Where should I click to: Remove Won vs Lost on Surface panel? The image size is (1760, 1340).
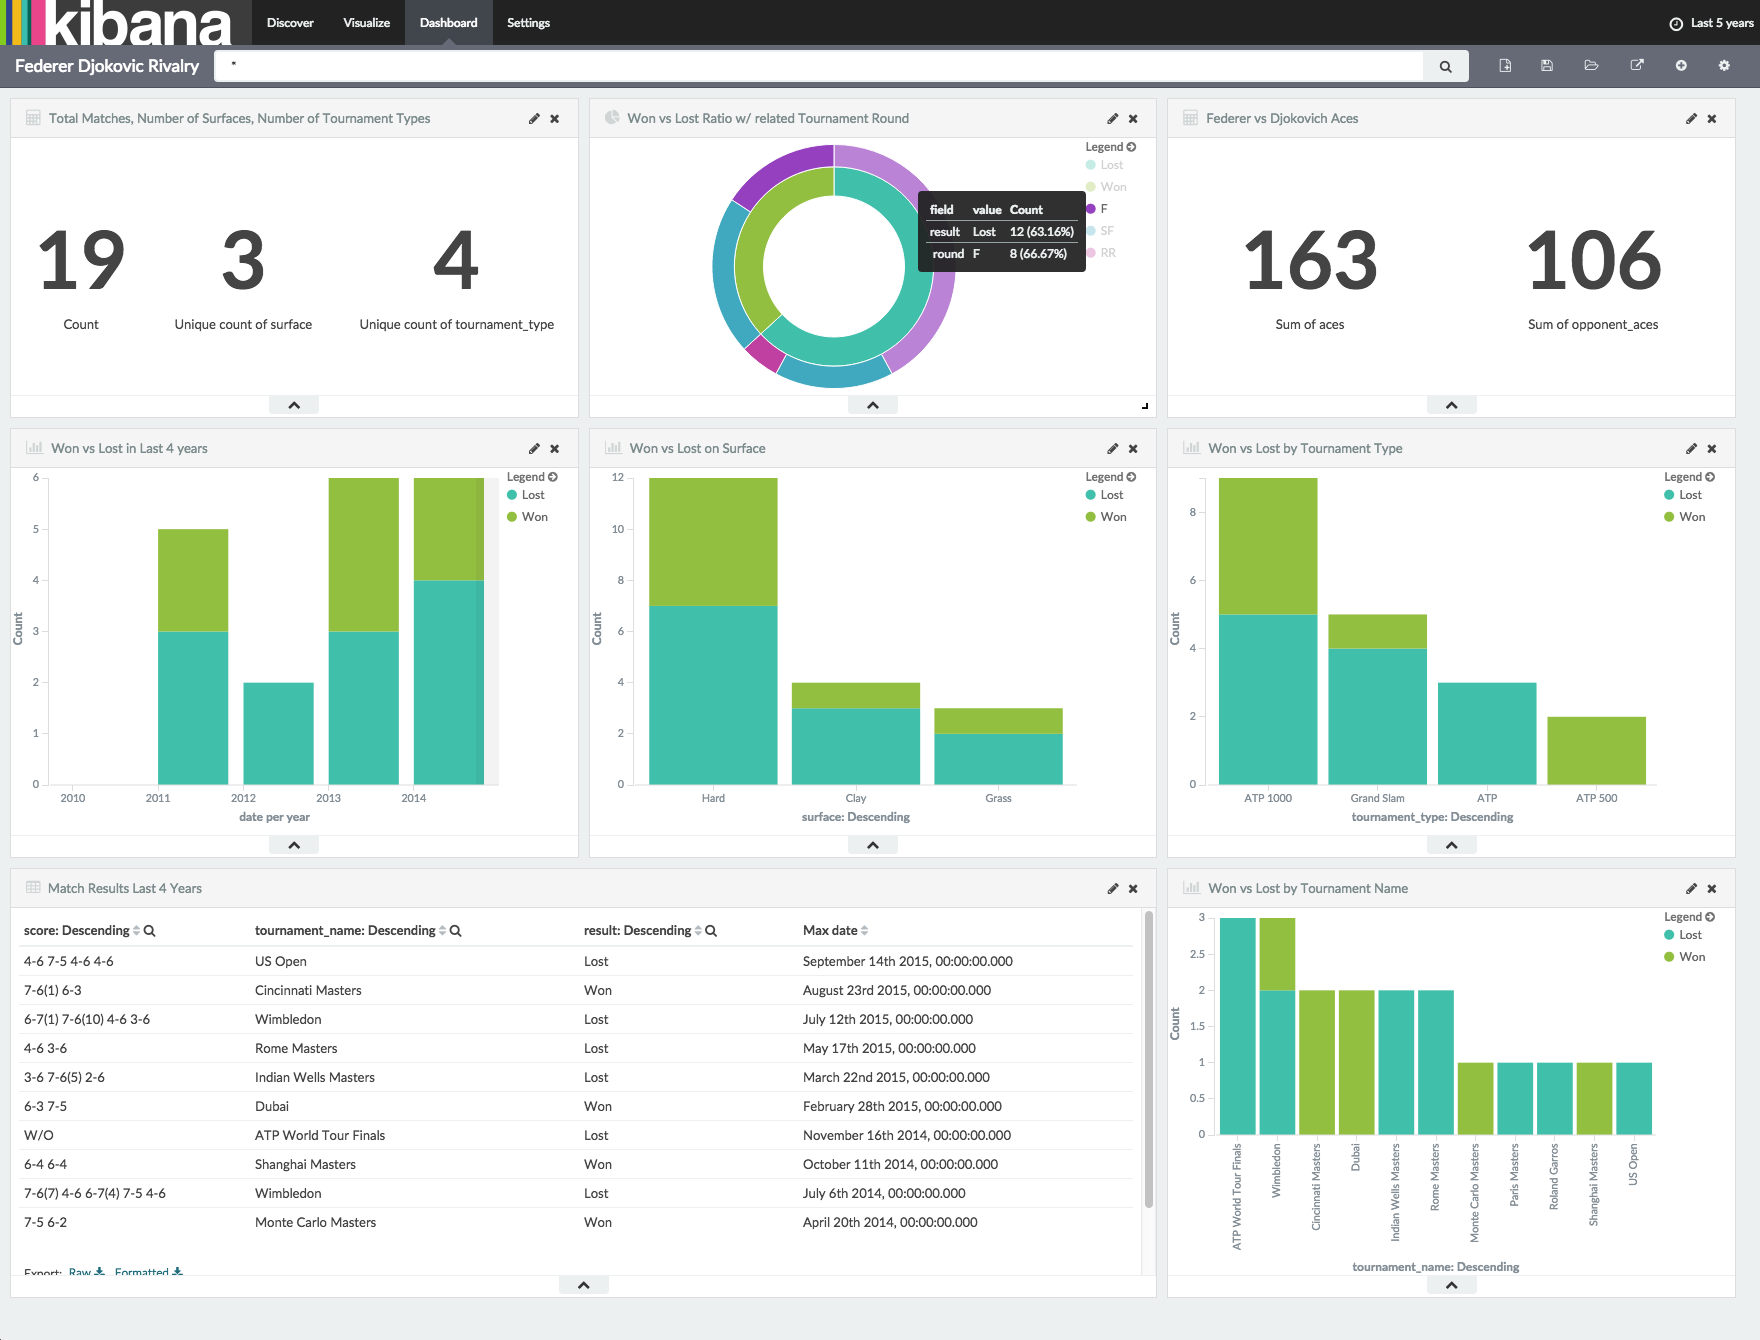tap(1133, 448)
